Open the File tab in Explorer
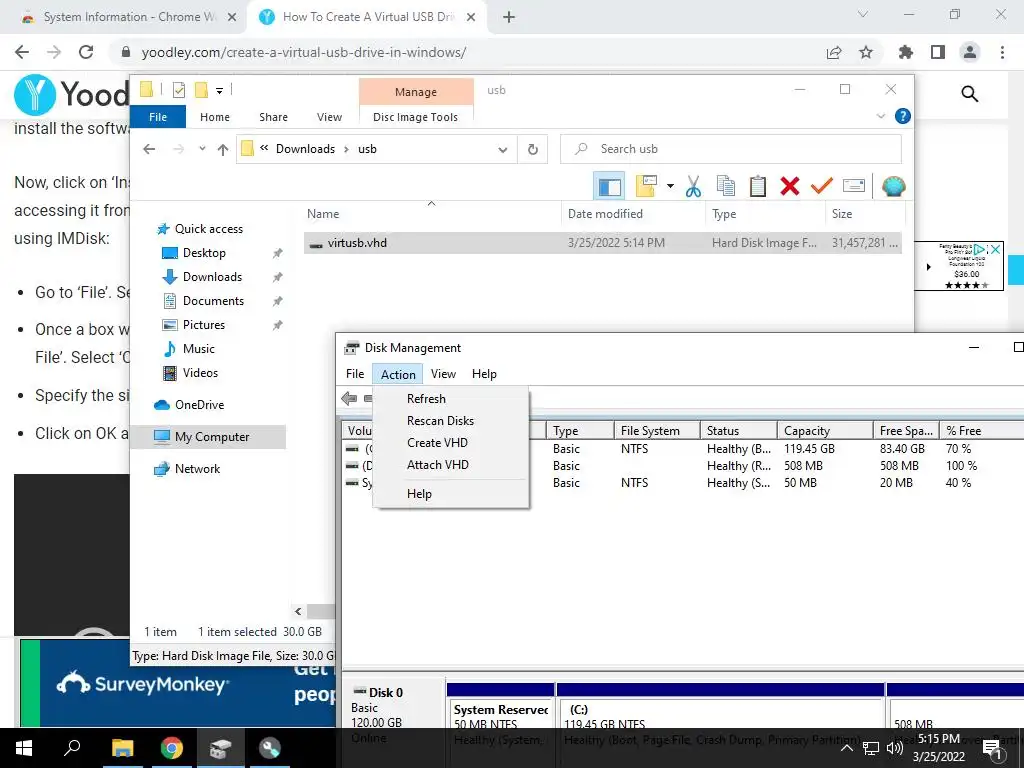This screenshot has width=1024, height=768. point(158,117)
